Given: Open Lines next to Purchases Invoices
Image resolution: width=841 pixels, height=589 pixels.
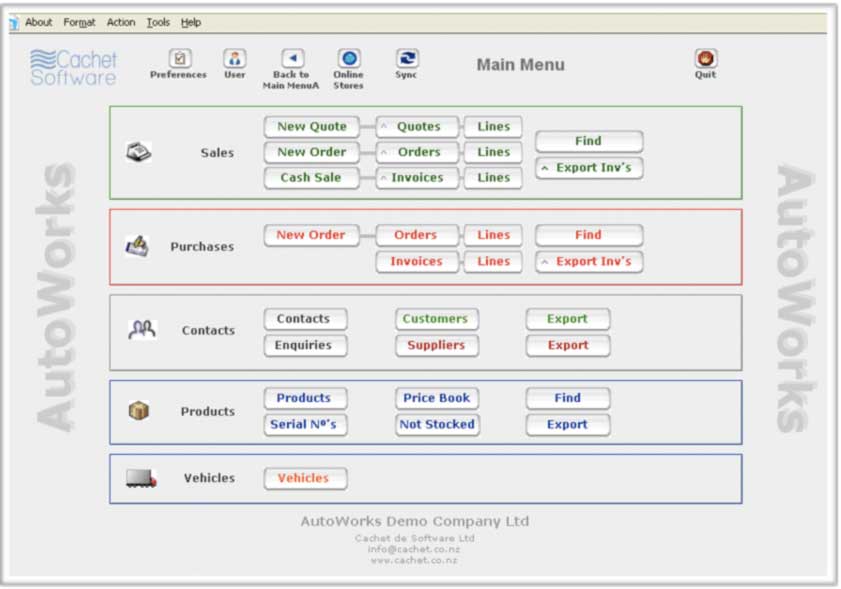Looking at the screenshot, I should [493, 261].
